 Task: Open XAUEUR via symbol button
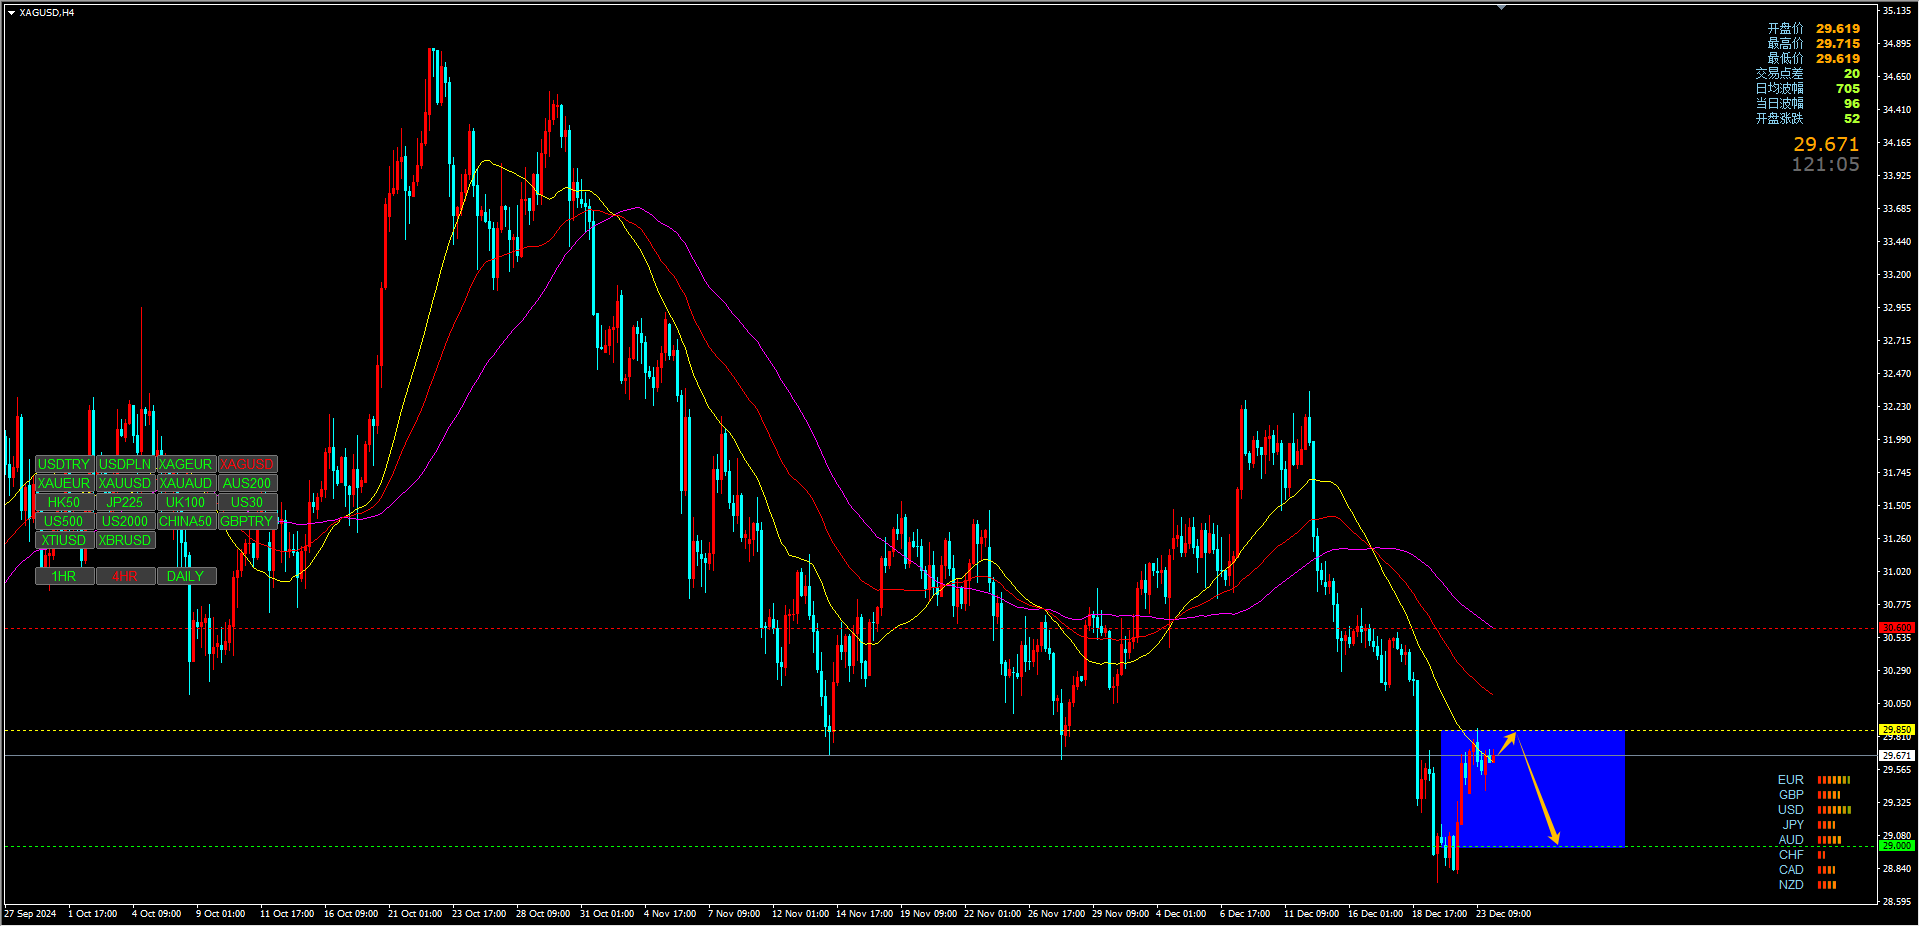64,484
